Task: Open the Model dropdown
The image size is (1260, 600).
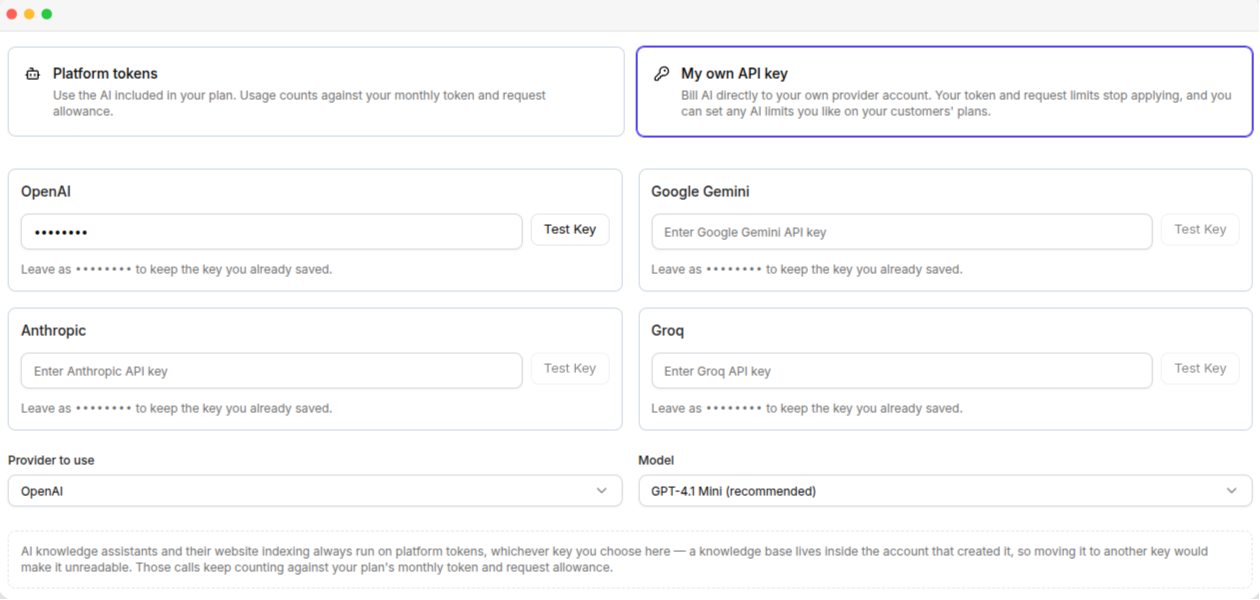Action: pos(945,491)
